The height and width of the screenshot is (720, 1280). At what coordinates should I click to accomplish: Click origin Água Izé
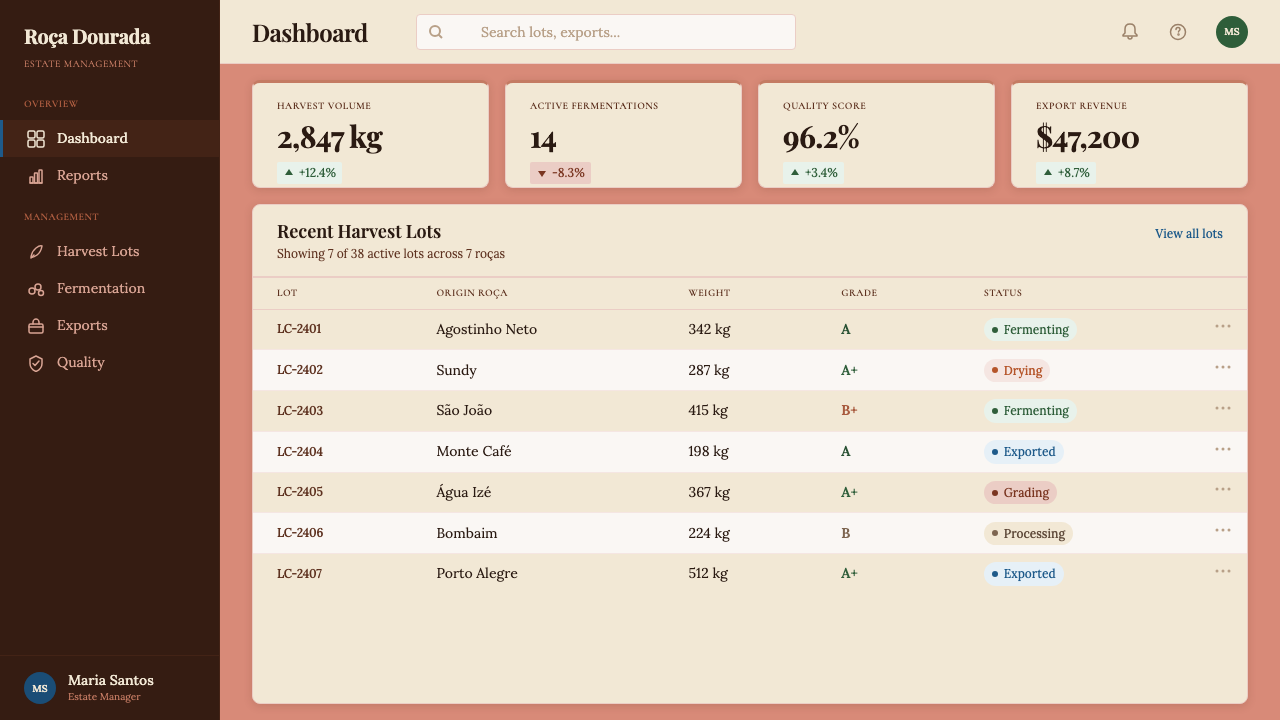(x=464, y=493)
